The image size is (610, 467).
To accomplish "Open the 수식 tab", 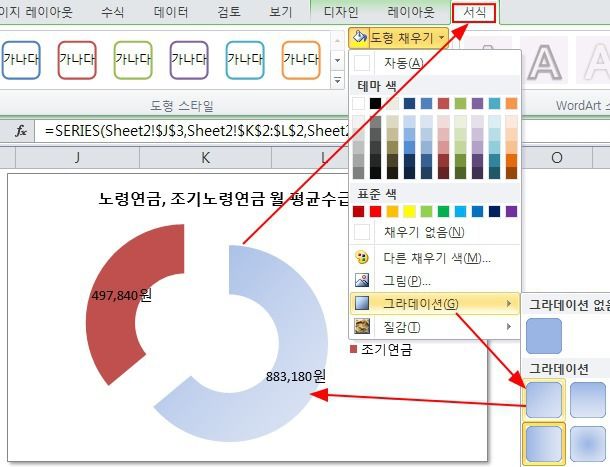I will coord(112,12).
